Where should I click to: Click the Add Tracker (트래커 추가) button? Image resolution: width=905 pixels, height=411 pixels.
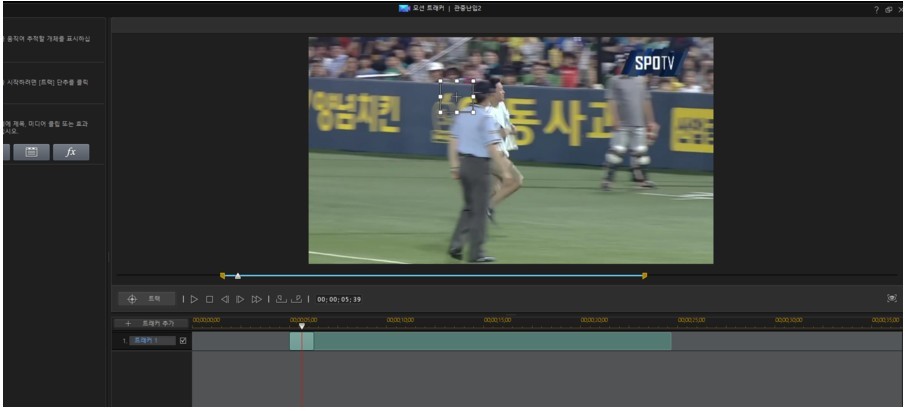coord(150,323)
